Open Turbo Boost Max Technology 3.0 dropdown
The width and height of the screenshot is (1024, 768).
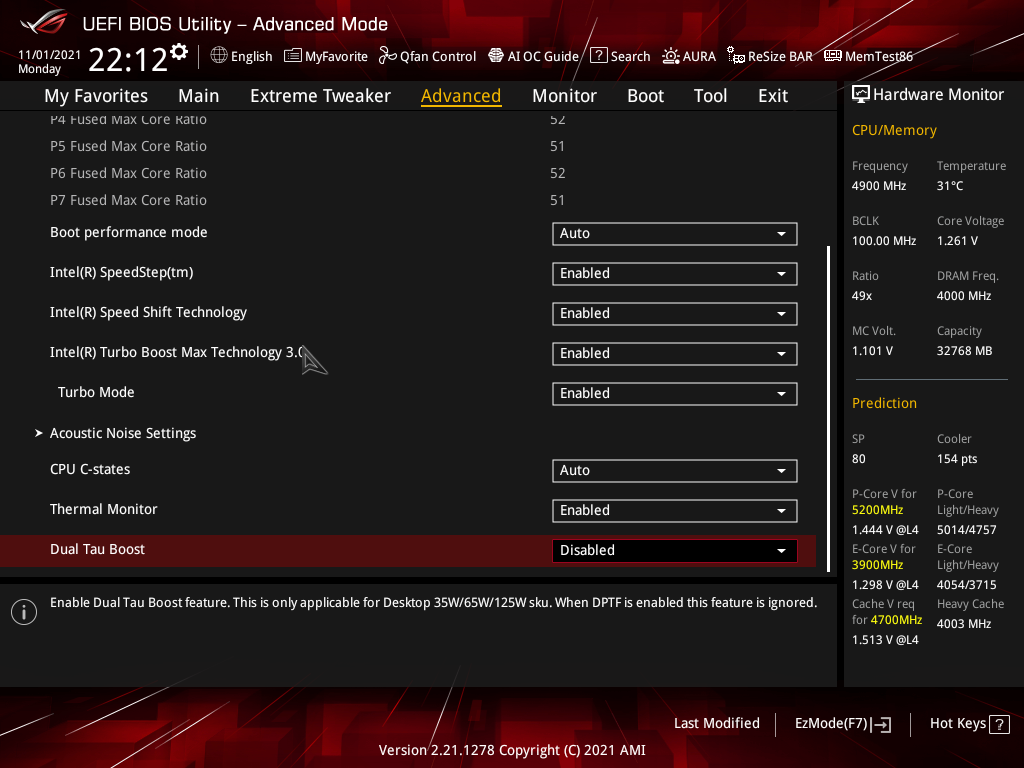click(x=675, y=353)
